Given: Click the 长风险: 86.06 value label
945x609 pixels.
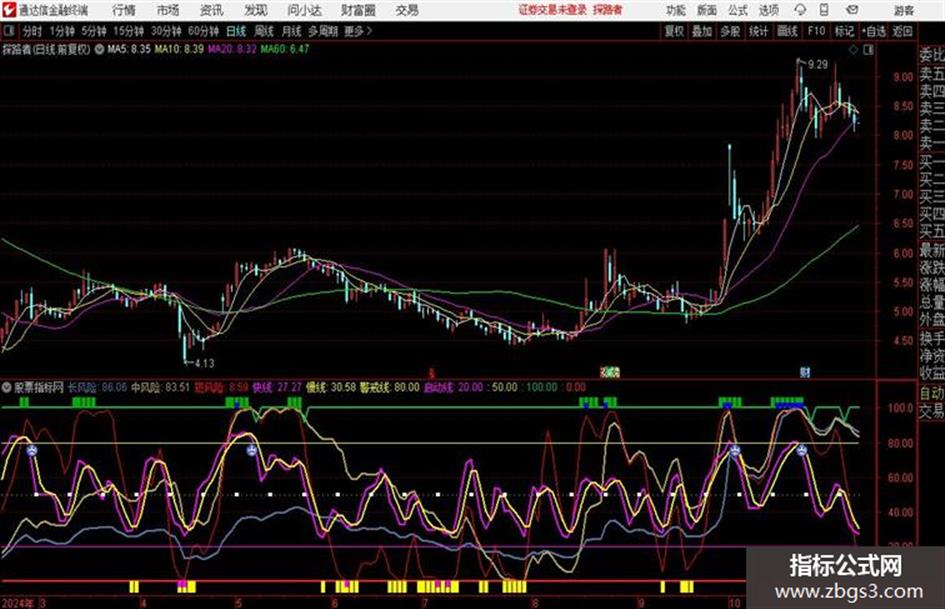Looking at the screenshot, I should coord(97,387).
